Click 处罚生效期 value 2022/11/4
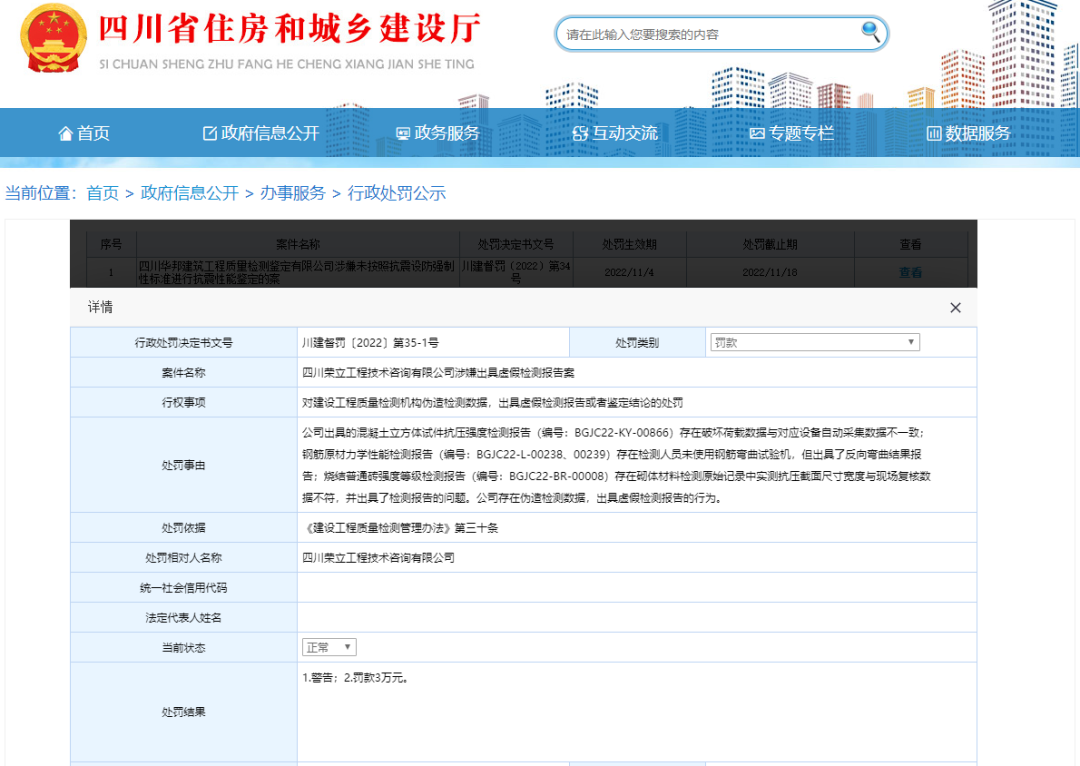Viewport: 1080px width, 766px height. pos(629,273)
